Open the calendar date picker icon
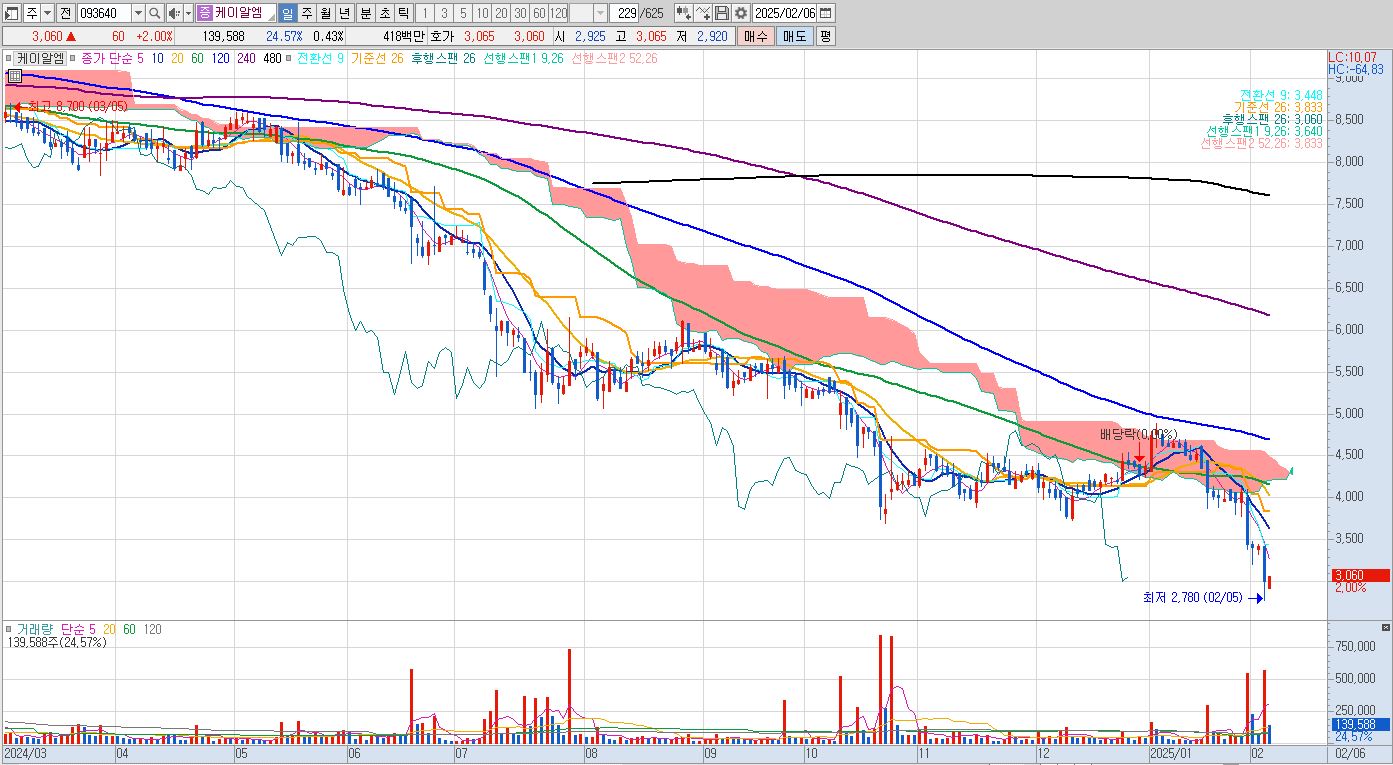The height and width of the screenshot is (765, 1393). pos(827,13)
